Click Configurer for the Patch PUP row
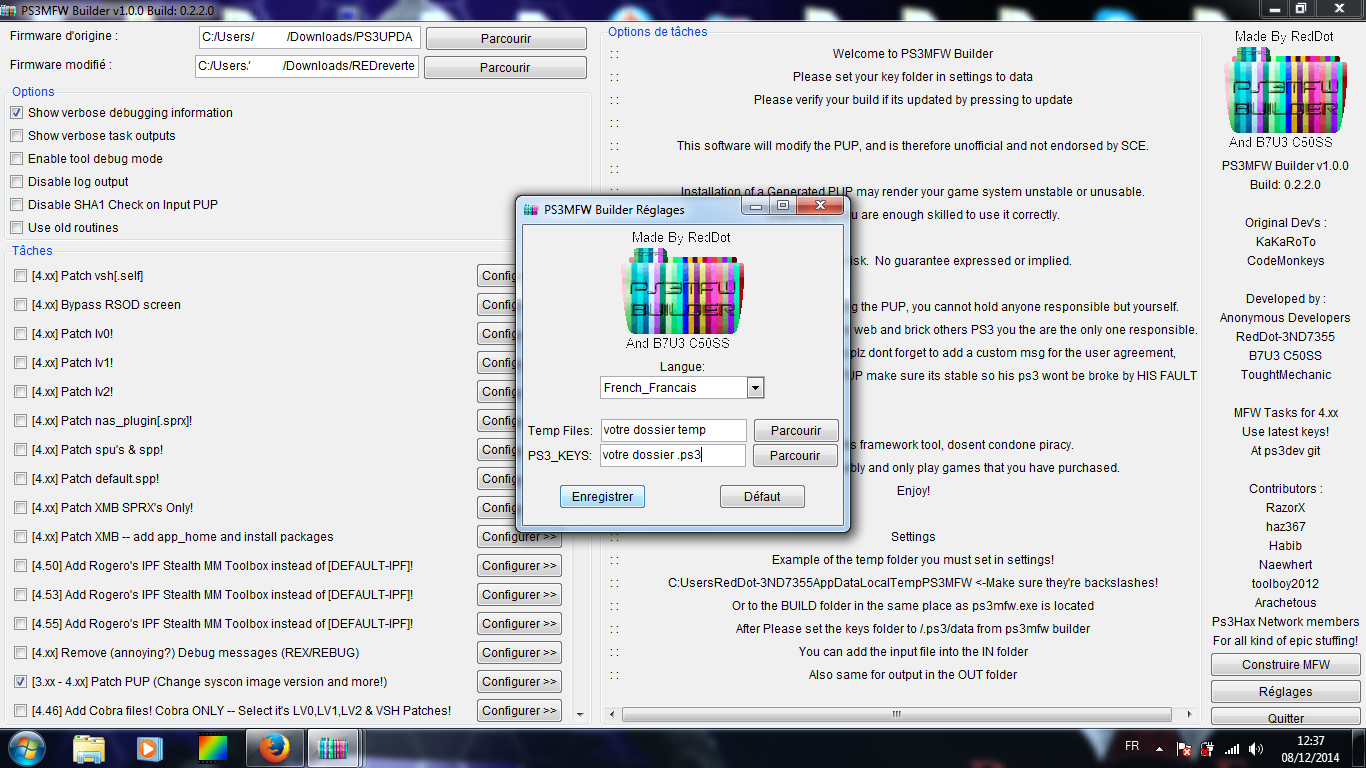1366x768 pixels. [x=519, y=682]
